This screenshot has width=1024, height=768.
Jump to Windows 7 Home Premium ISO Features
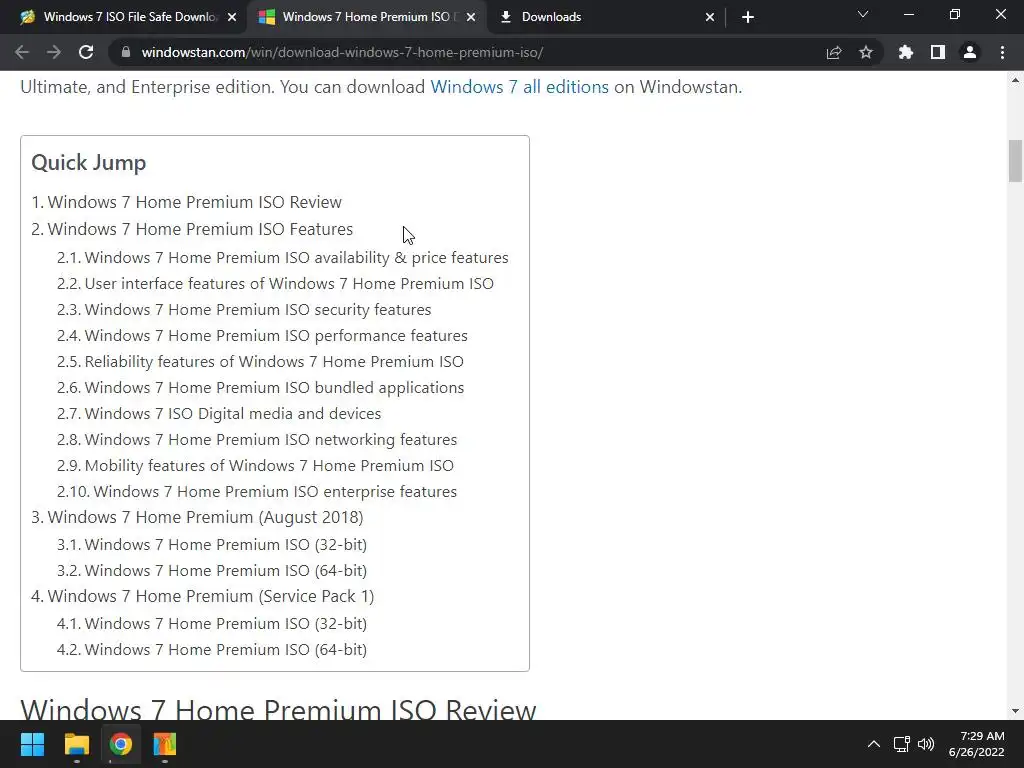[200, 229]
